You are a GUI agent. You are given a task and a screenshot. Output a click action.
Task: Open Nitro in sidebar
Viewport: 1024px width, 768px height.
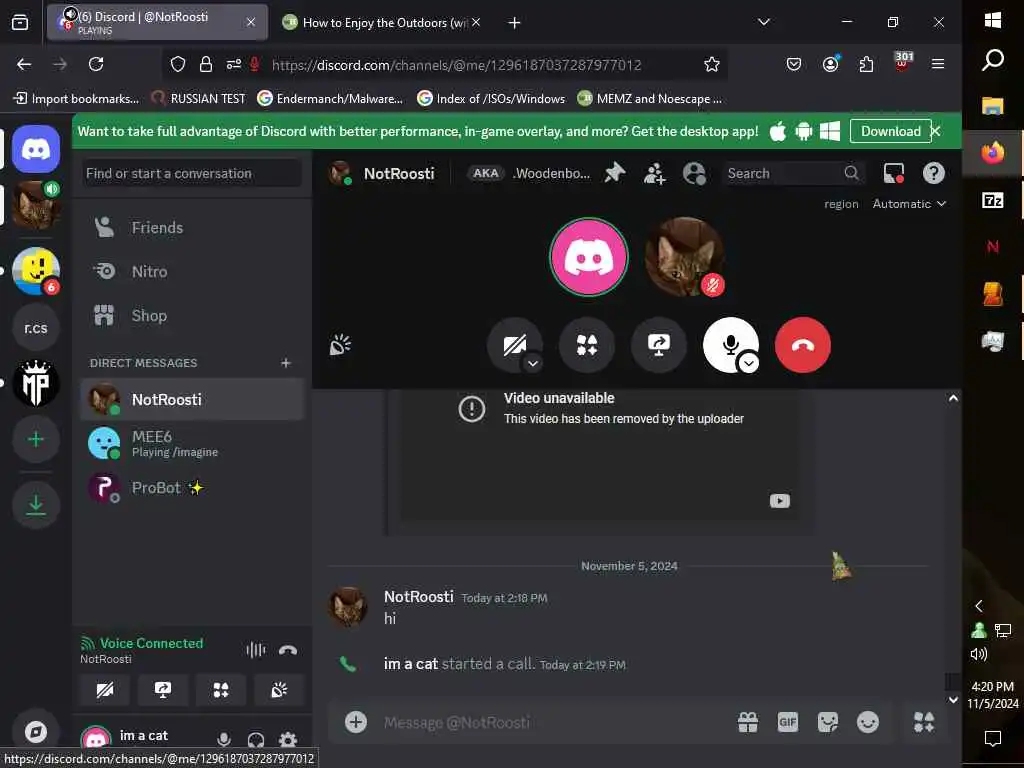pyautogui.click(x=191, y=271)
